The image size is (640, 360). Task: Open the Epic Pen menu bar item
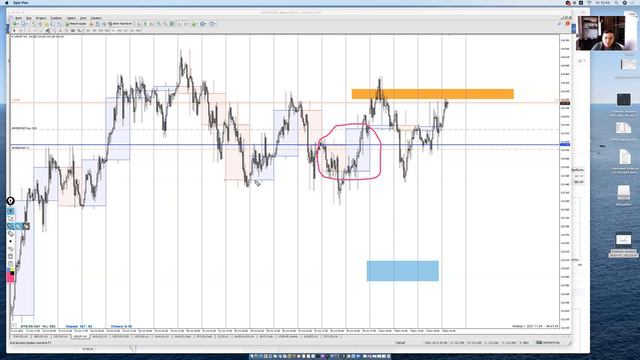coord(20,3)
